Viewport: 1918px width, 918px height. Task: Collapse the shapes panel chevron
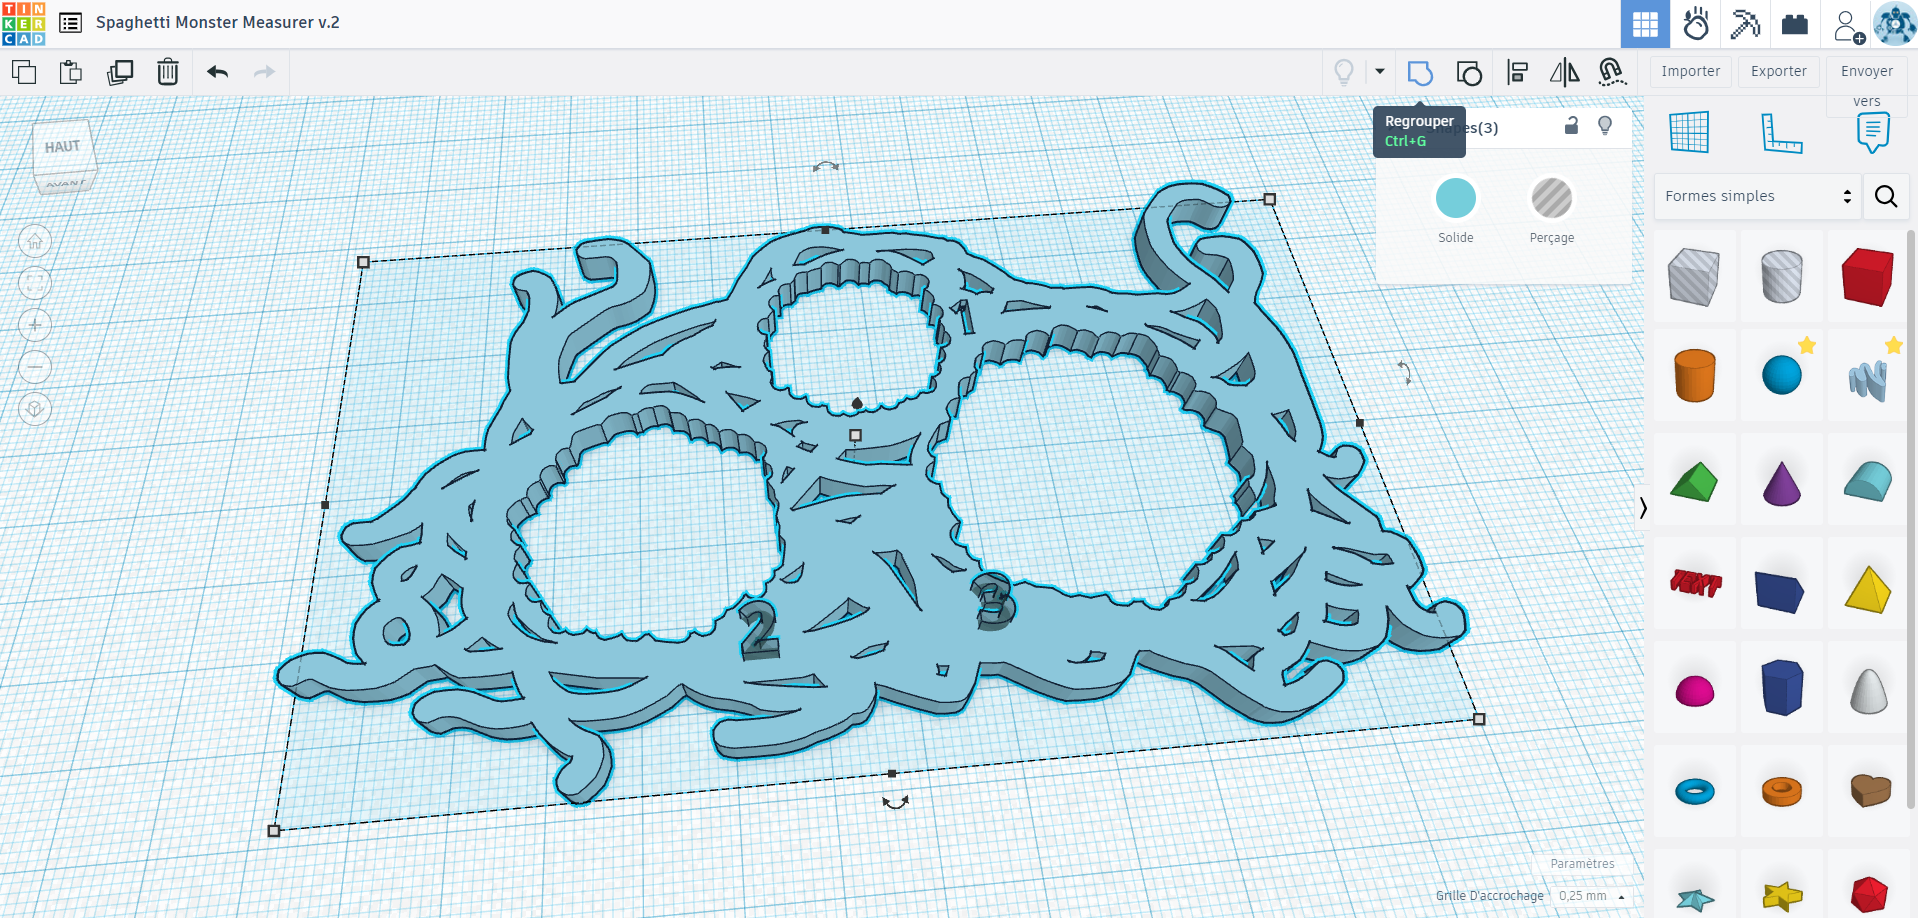coord(1643,508)
